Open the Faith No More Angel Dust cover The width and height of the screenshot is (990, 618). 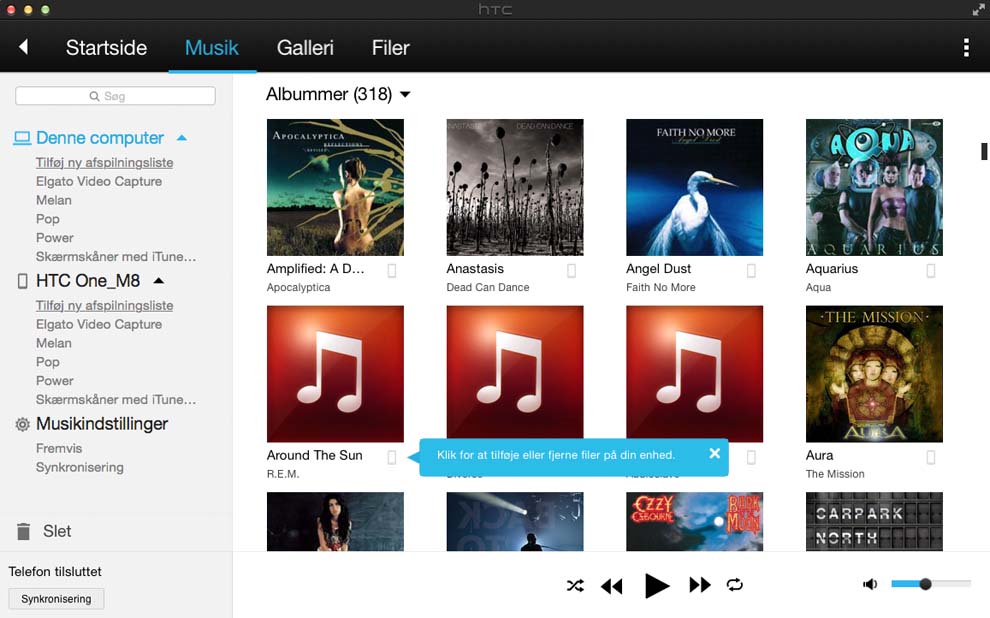[695, 187]
